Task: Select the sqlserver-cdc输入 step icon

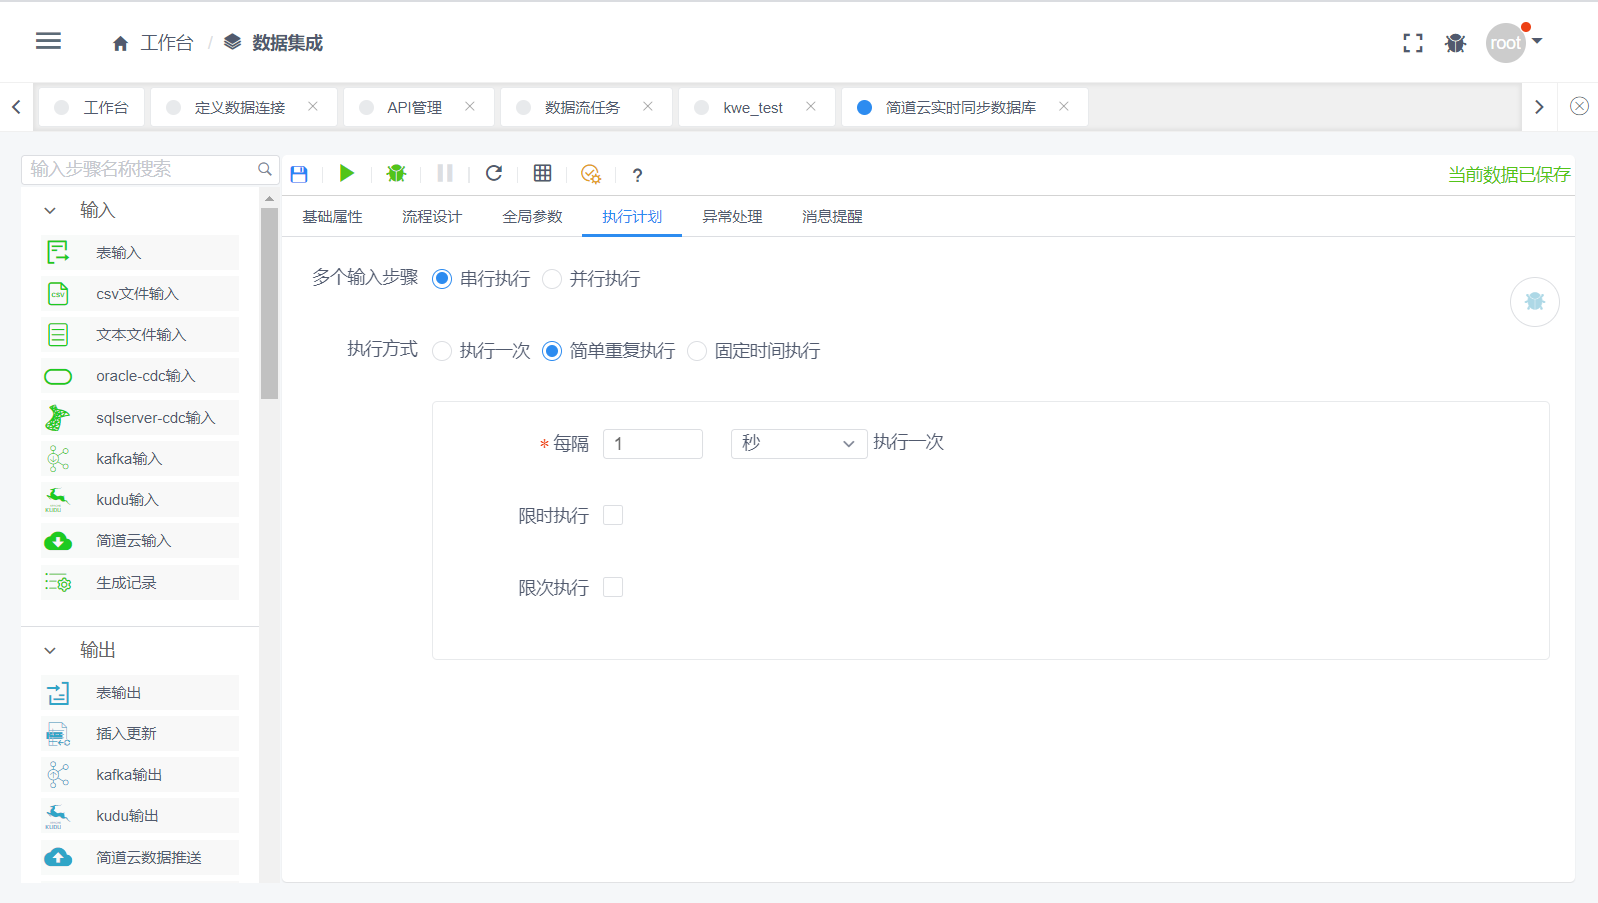Action: point(58,418)
